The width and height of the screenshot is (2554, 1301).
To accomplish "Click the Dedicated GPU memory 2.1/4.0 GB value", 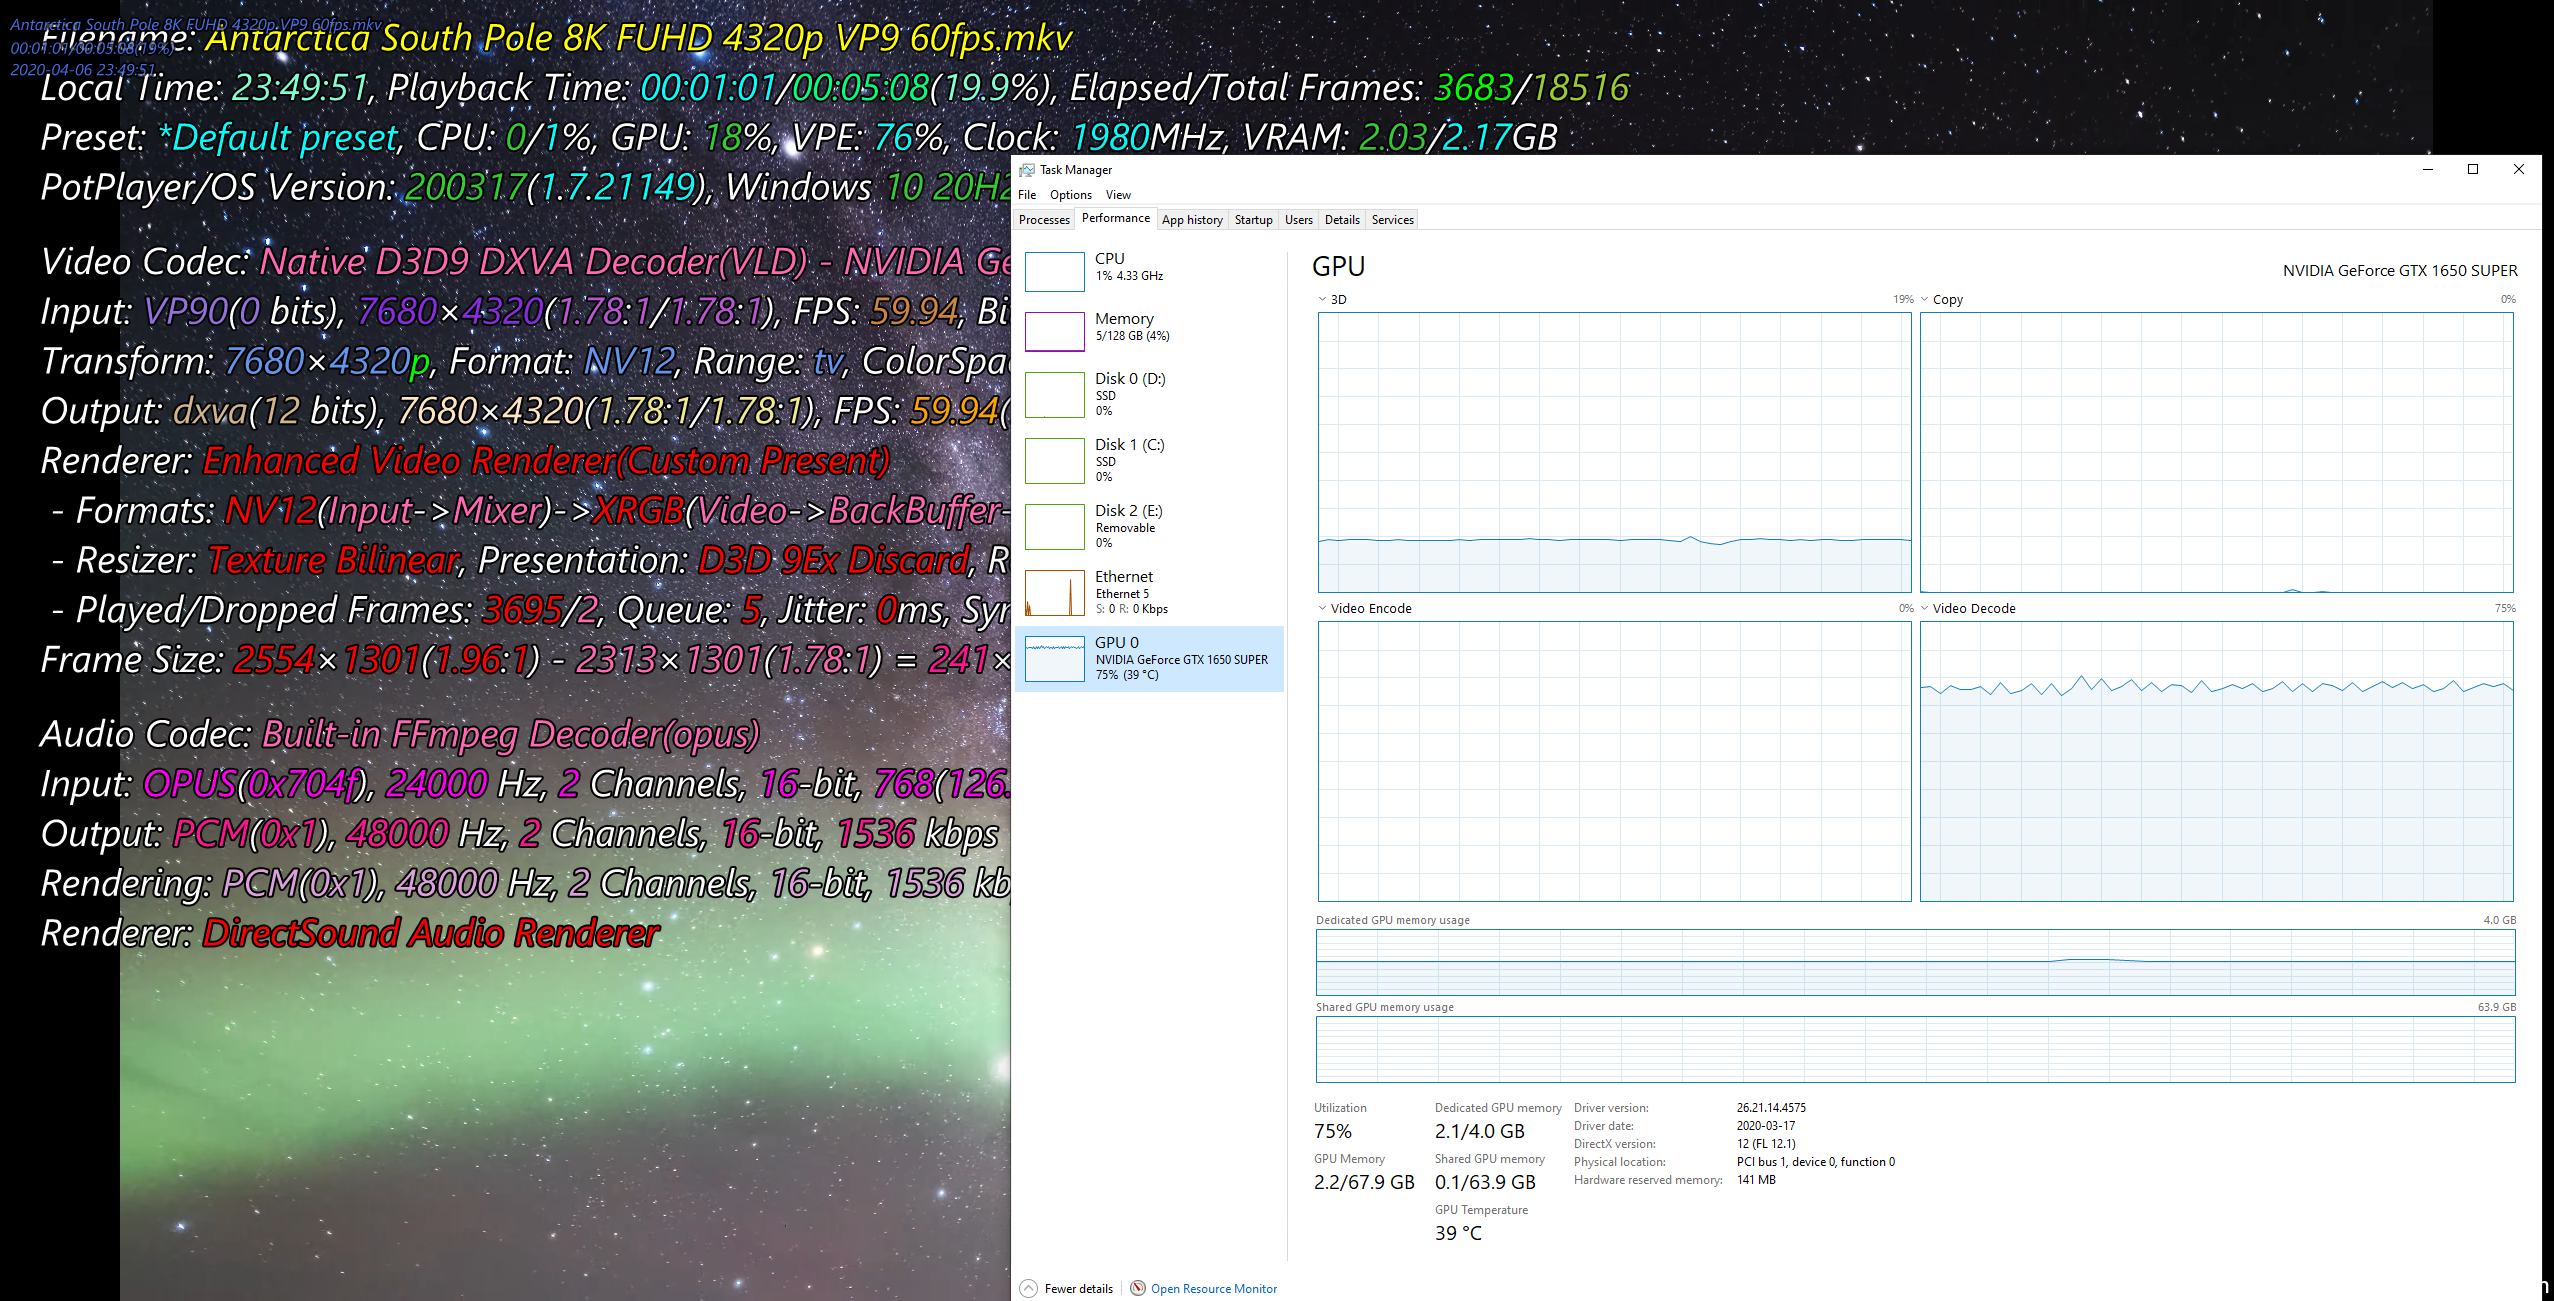I will click(x=1480, y=1131).
